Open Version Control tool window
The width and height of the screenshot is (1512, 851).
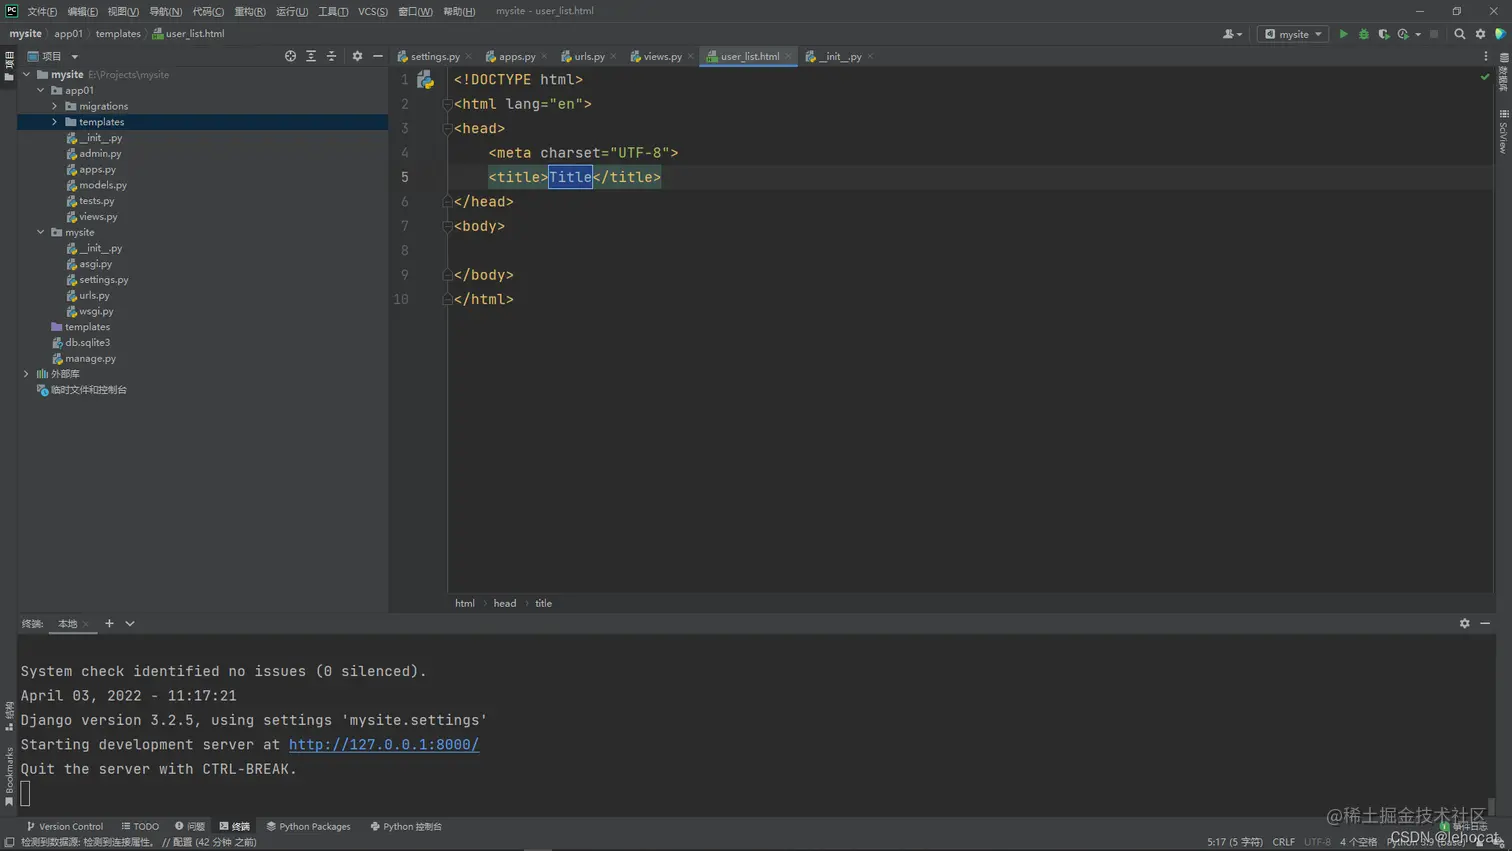pos(65,826)
